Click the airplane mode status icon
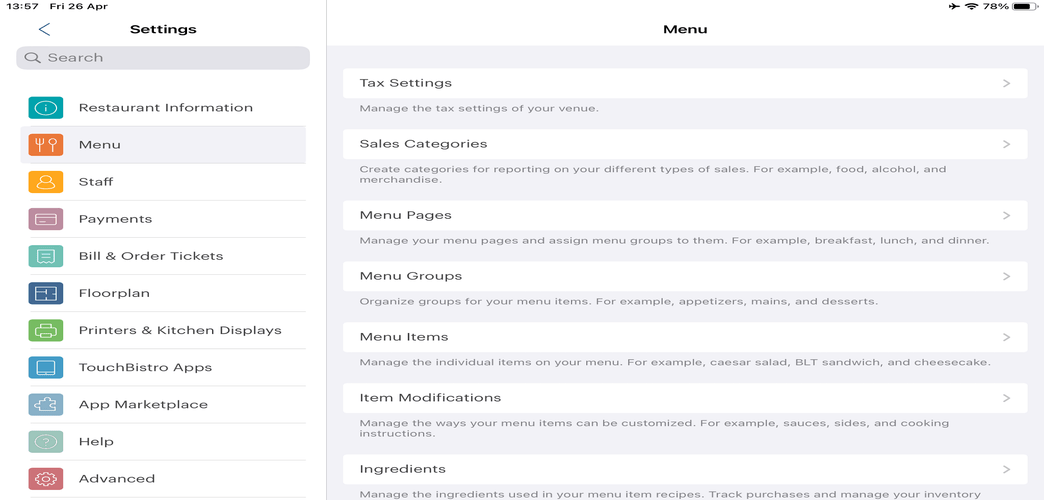 click(x=955, y=6)
